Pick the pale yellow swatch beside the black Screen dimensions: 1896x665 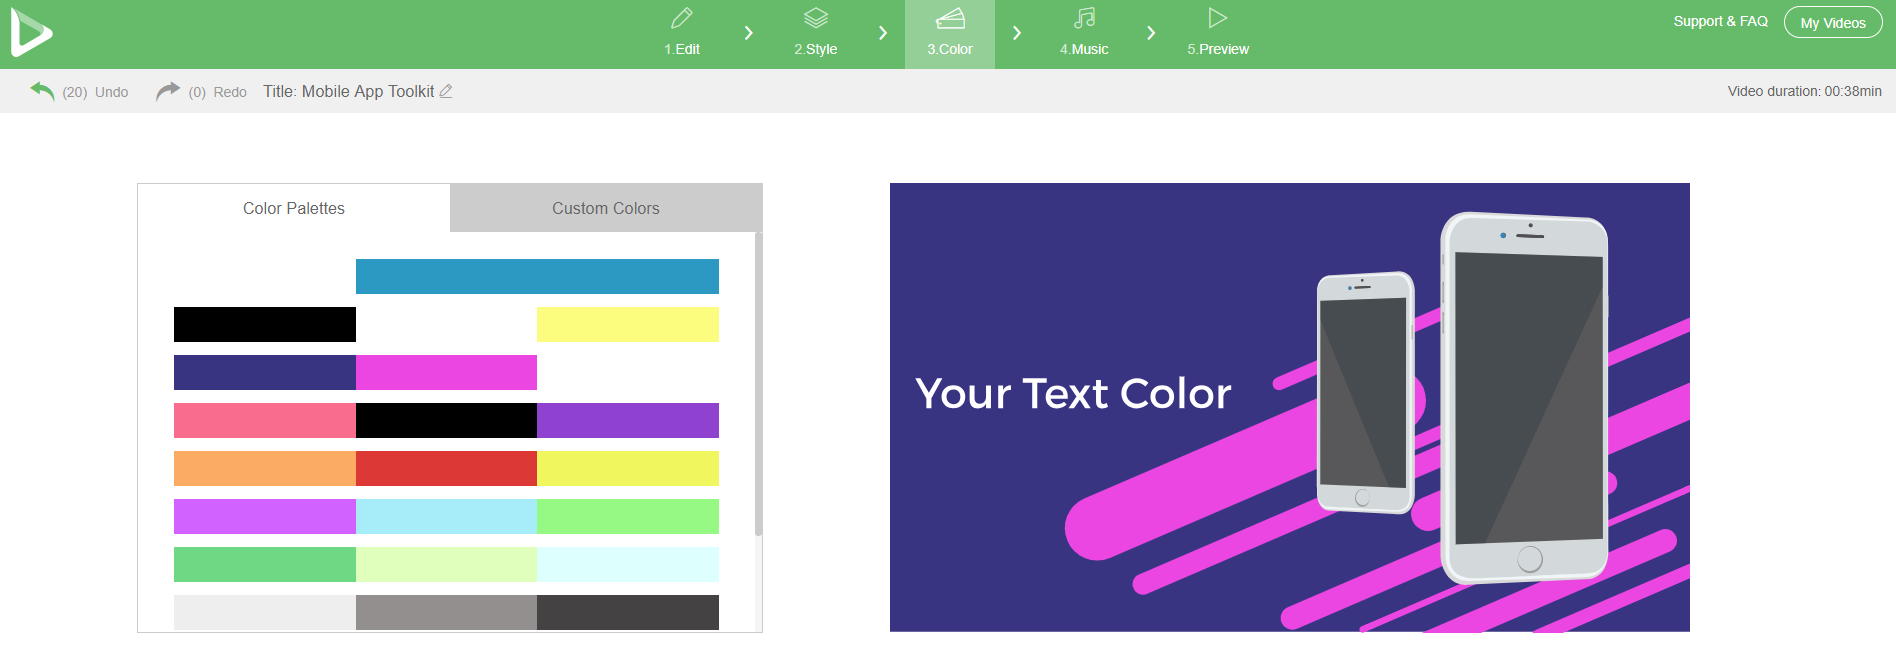[x=628, y=324]
